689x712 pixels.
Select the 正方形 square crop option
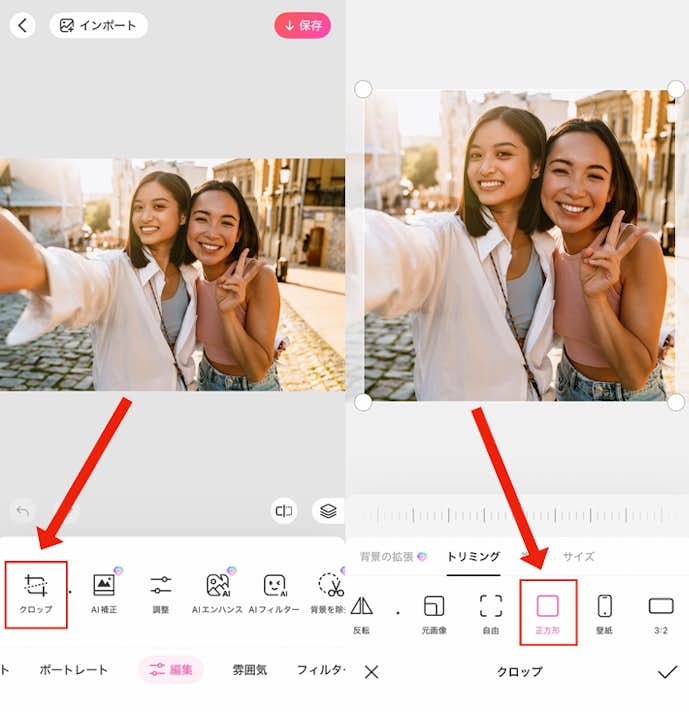click(548, 613)
